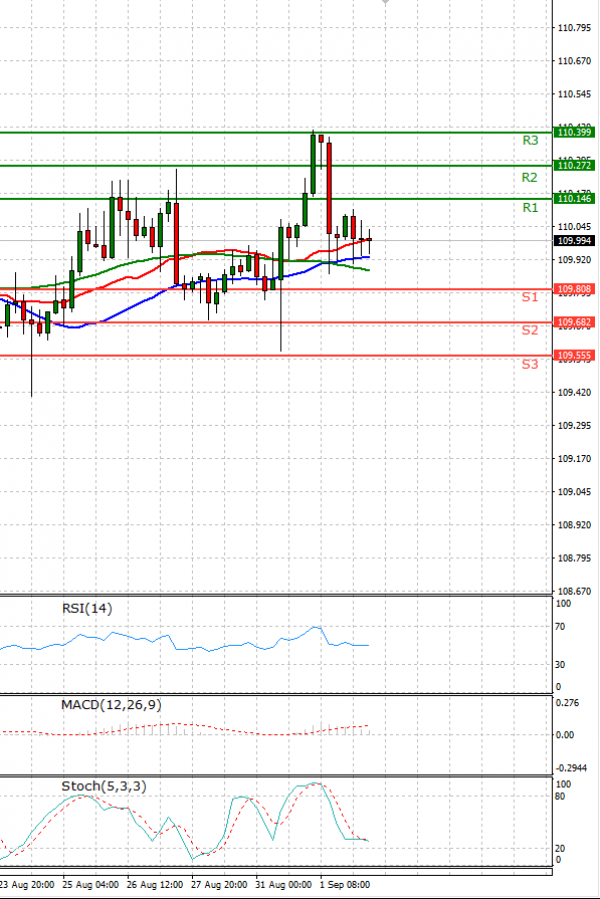This screenshot has height=899, width=600.
Task: Click the 26 Aug 12:00 time label
Action: click(x=154, y=885)
